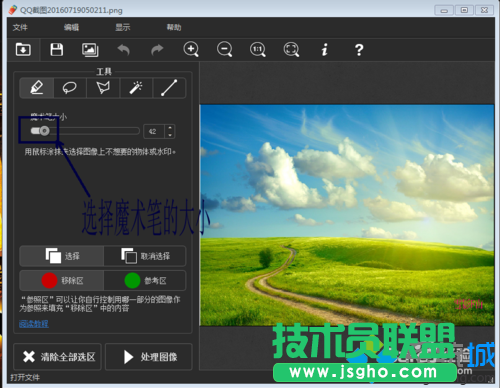This screenshot has height=388, width=500.
Task: Select the lasso selection tool
Action: tap(70, 88)
